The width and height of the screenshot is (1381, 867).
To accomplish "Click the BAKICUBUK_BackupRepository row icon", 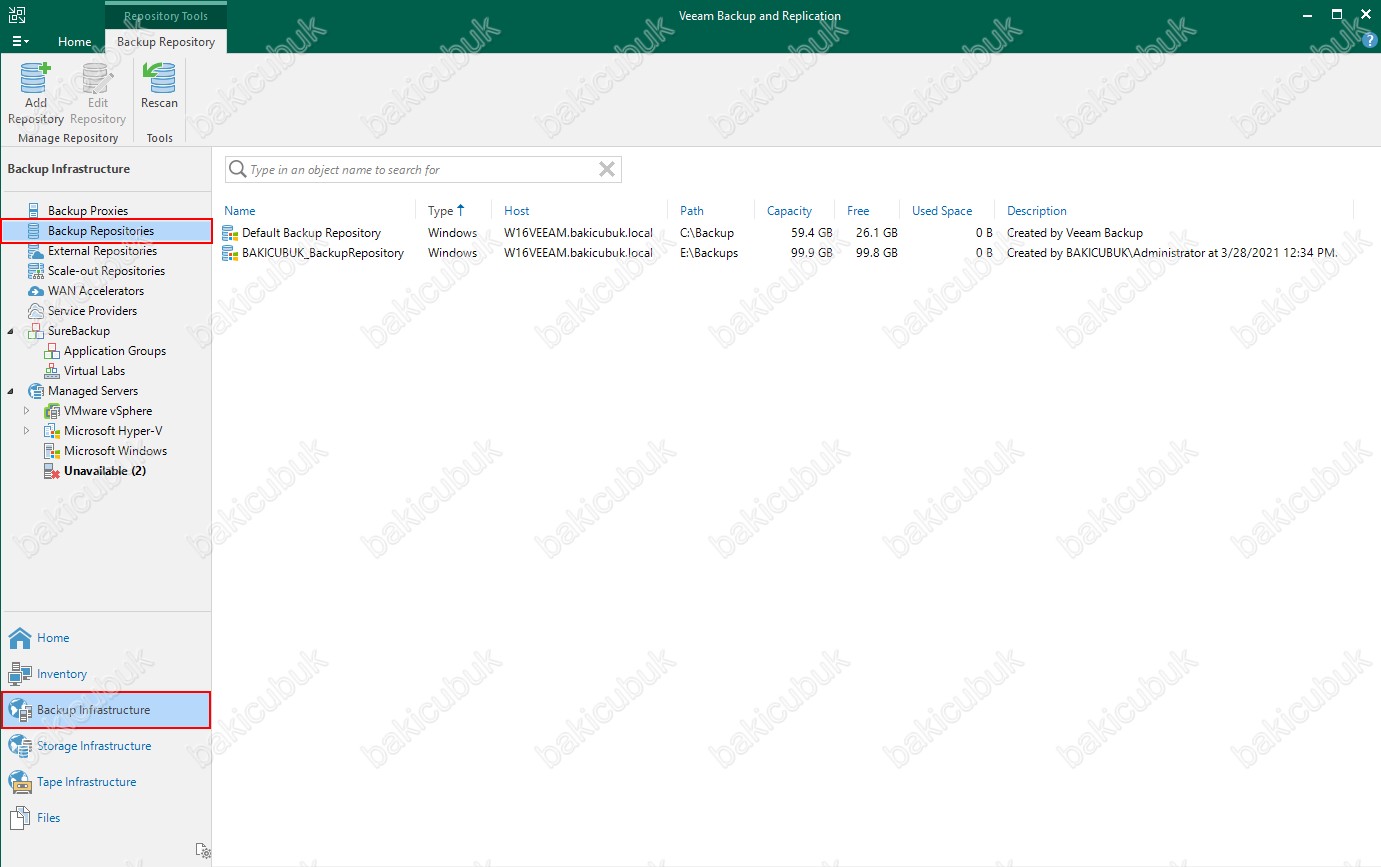I will (x=231, y=253).
